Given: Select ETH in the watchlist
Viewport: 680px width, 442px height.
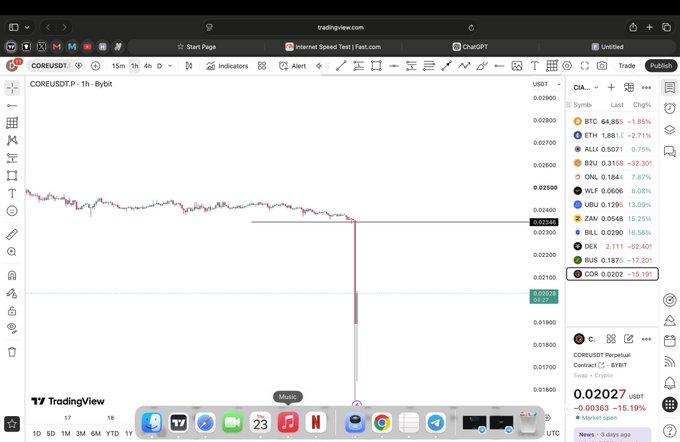Looking at the screenshot, I should click(612, 135).
